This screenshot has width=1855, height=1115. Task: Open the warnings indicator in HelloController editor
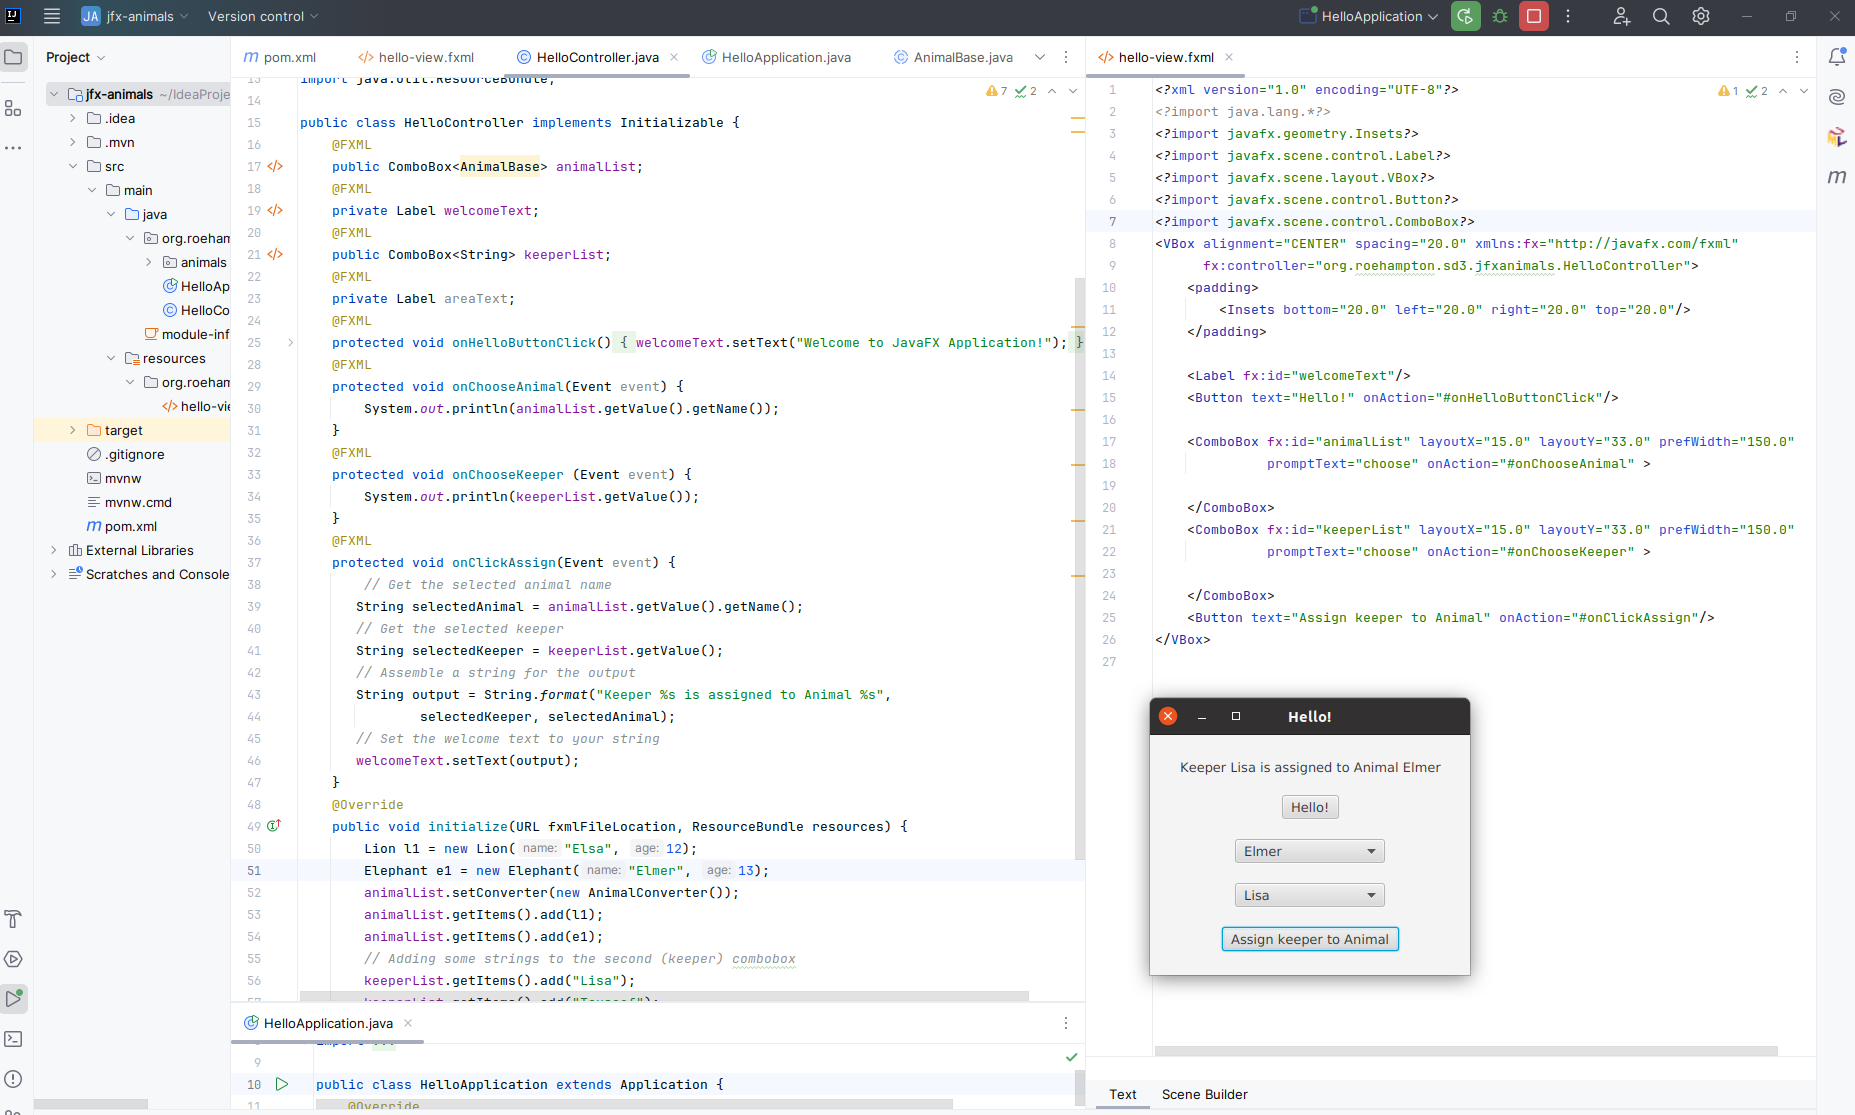click(997, 91)
